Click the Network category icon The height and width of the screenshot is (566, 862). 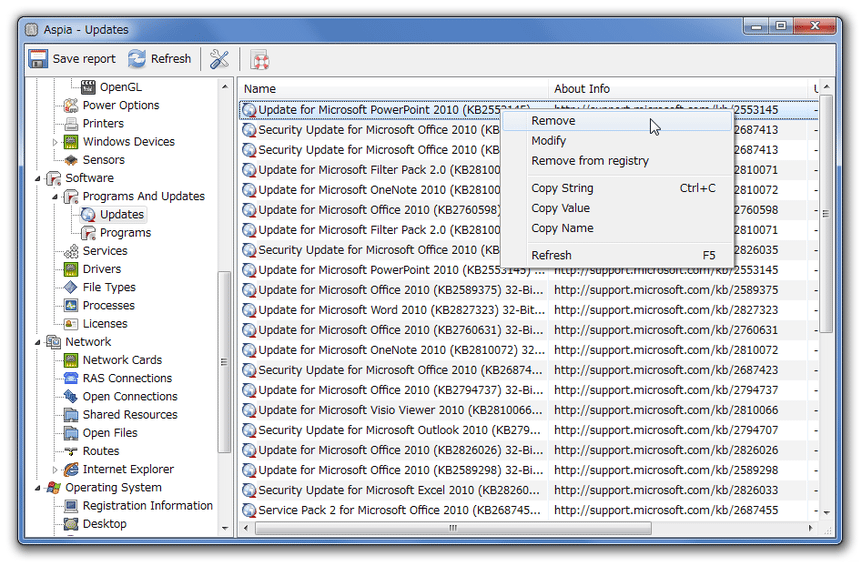pyautogui.click(x=54, y=342)
